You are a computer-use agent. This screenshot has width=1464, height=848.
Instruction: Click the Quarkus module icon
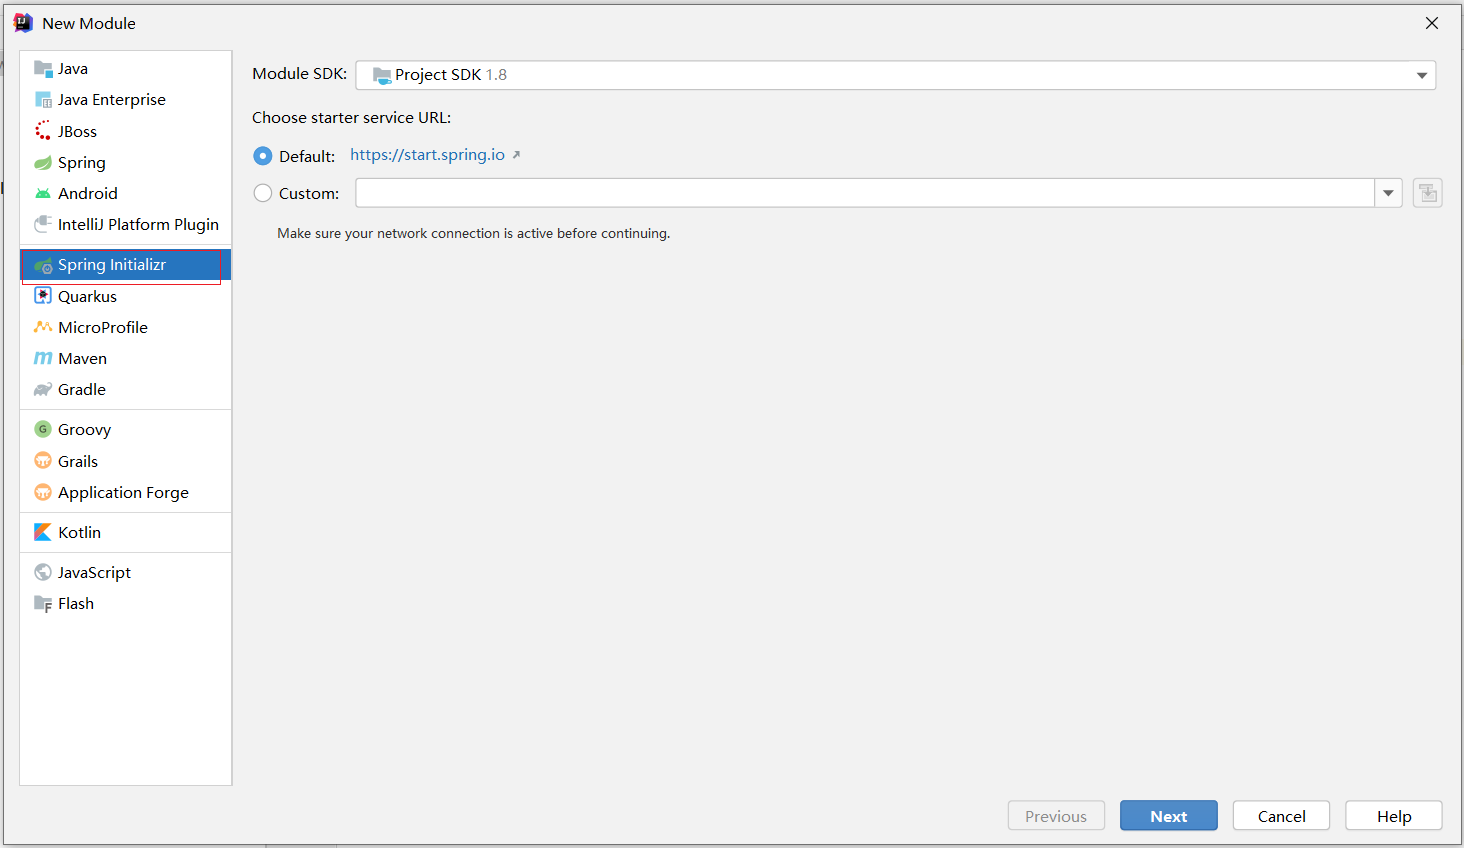(x=43, y=296)
